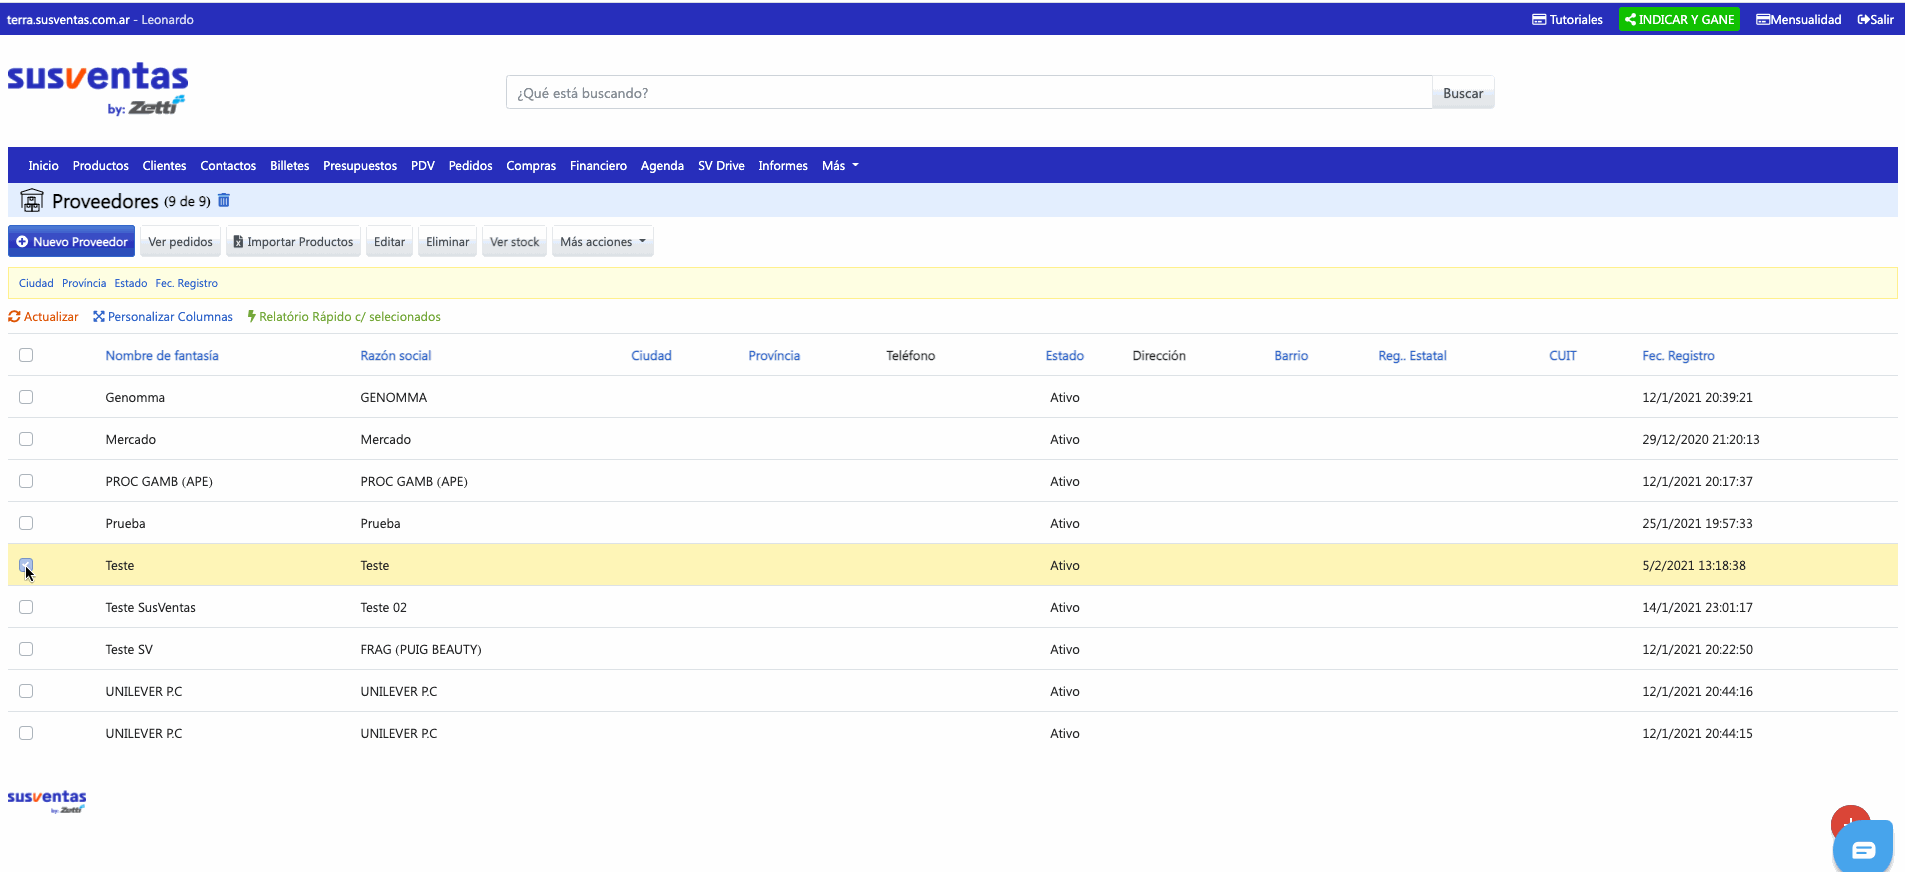Click Nuevo Proveedor button
Screen dimensions: 1905x872
[x=72, y=242]
